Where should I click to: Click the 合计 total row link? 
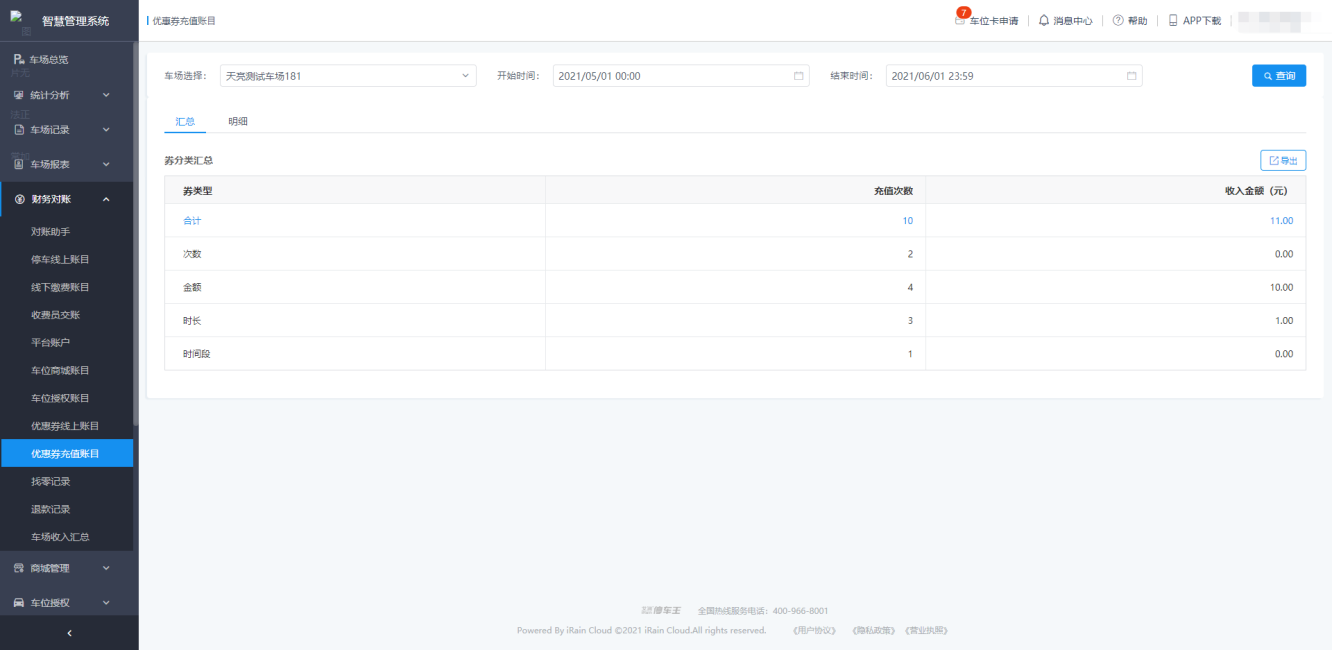pos(192,221)
